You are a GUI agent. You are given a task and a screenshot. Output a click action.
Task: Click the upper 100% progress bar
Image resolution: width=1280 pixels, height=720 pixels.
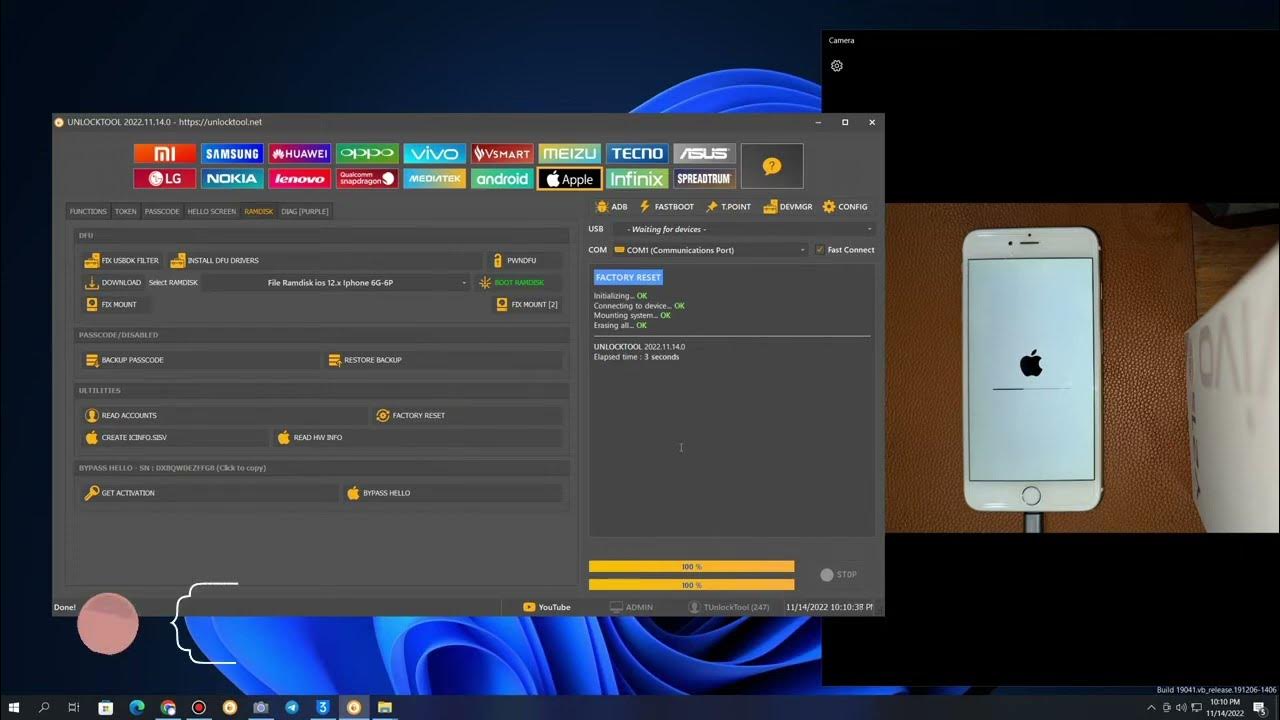691,567
